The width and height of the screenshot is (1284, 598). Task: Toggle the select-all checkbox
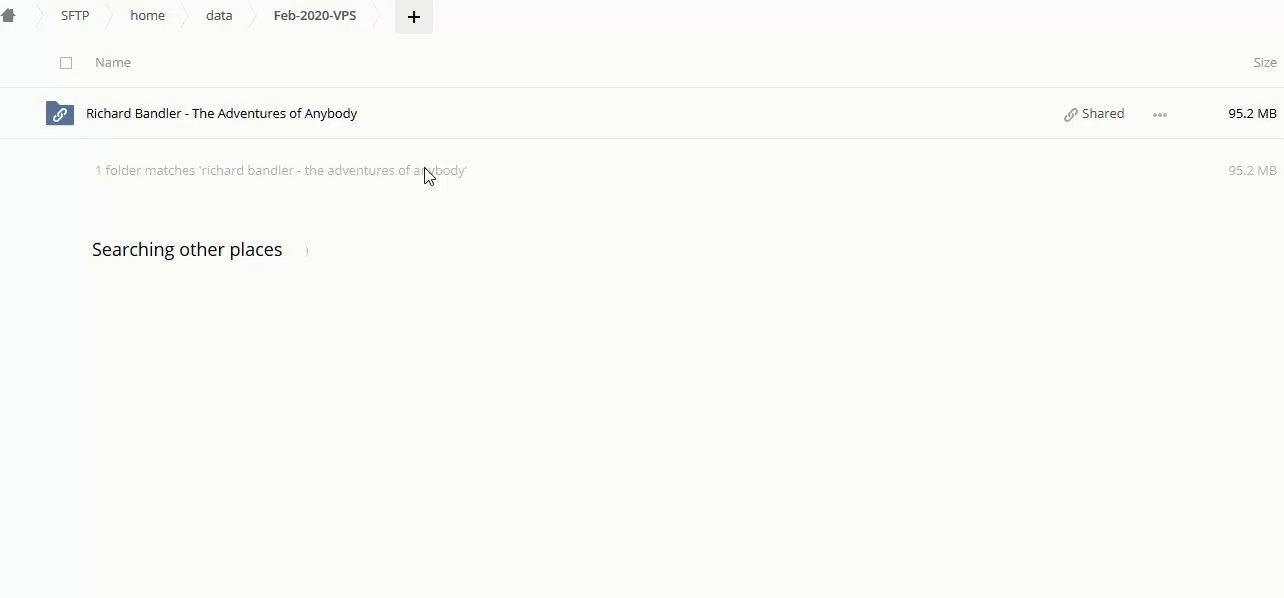coord(66,63)
